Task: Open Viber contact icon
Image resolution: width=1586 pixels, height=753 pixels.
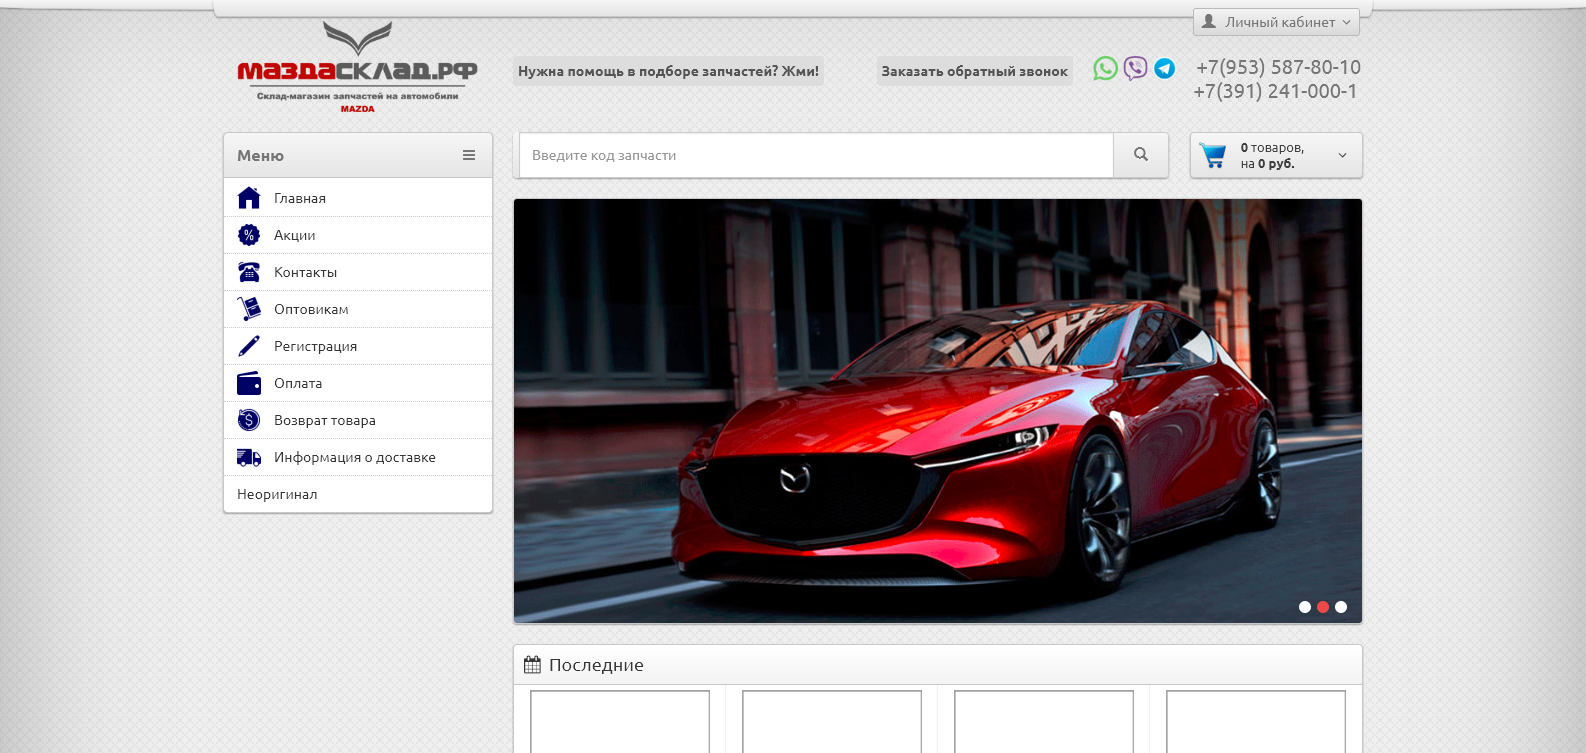Action: (x=1135, y=68)
